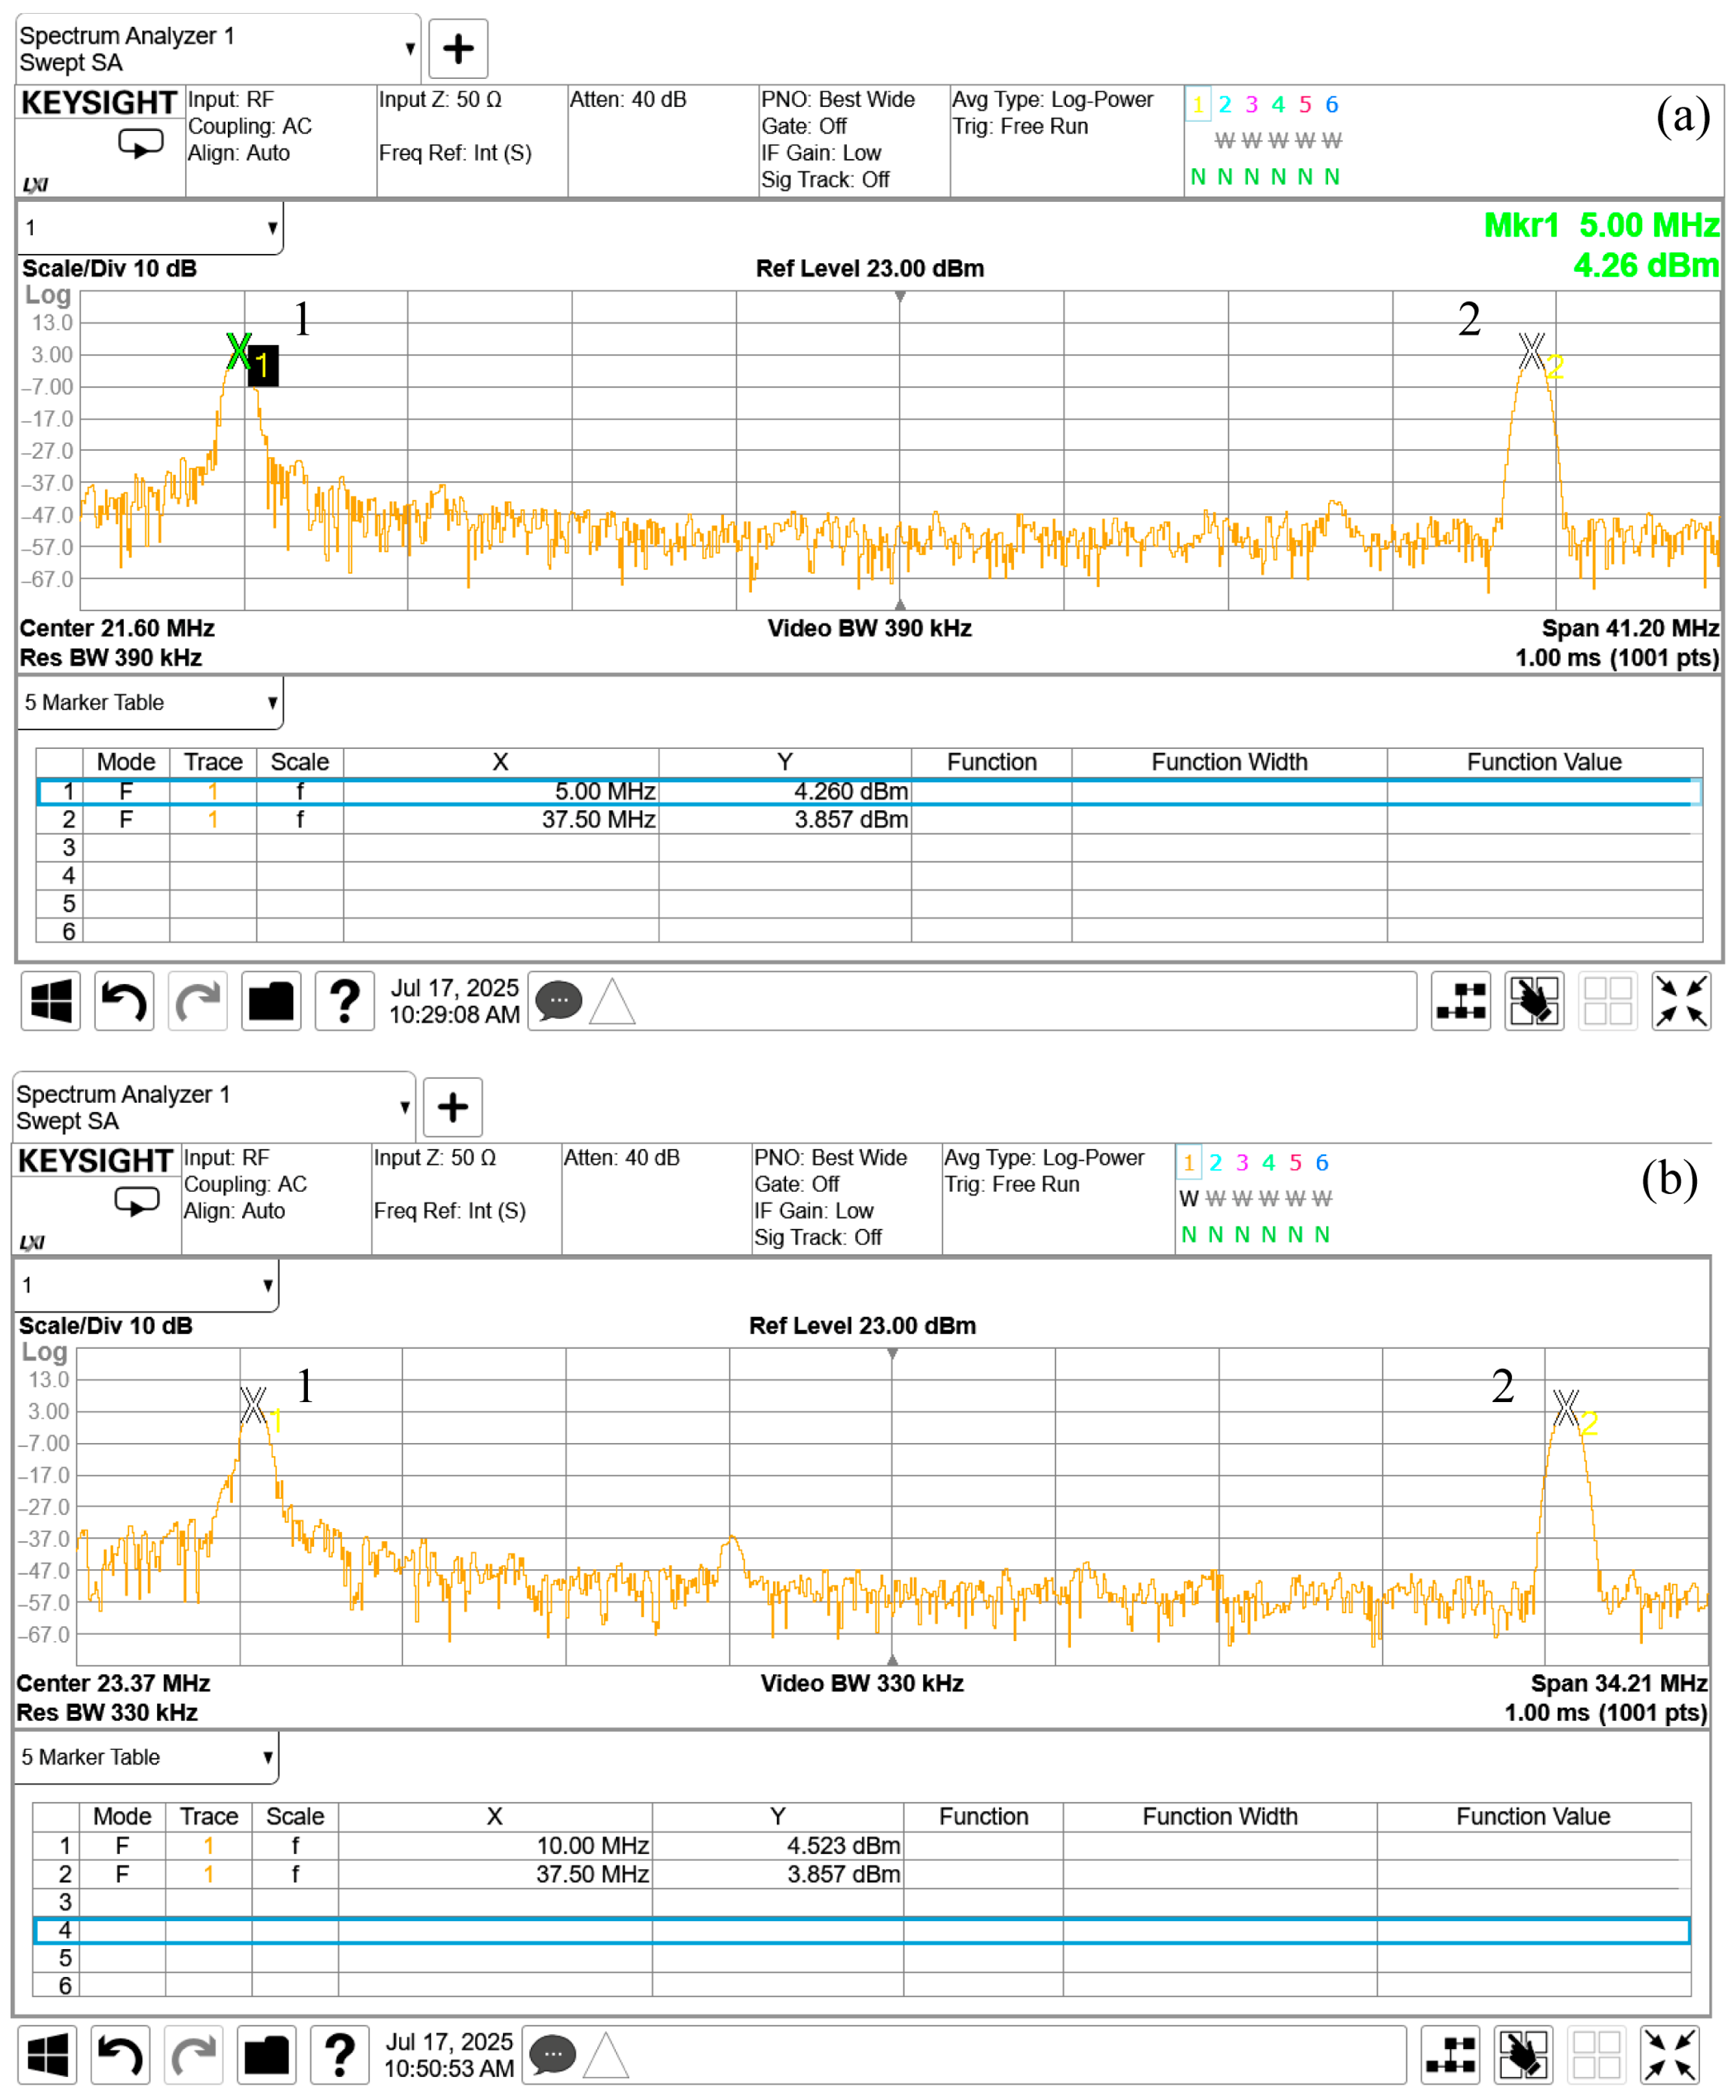Image resolution: width=1736 pixels, height=2100 pixels.
Task: Click the speech bubble message icon in panel (a)
Action: [559, 1001]
